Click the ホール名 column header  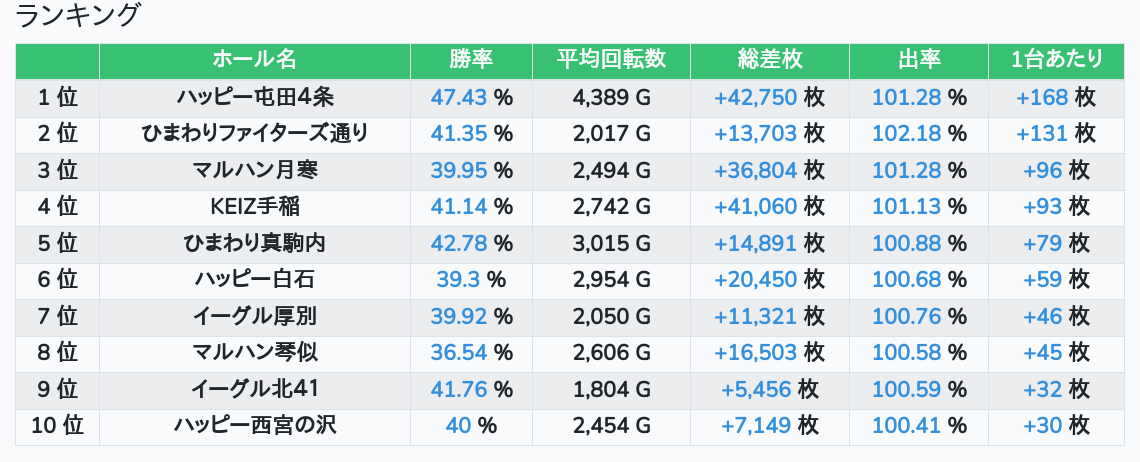(254, 60)
